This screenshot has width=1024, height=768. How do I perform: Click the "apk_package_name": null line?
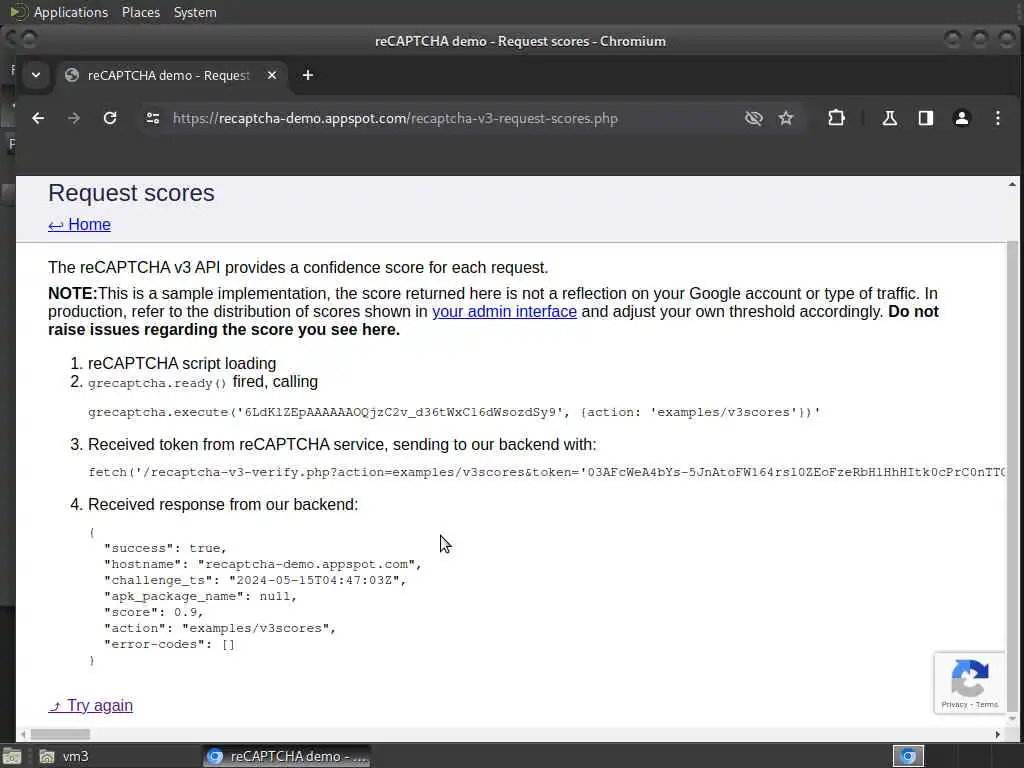tap(200, 596)
